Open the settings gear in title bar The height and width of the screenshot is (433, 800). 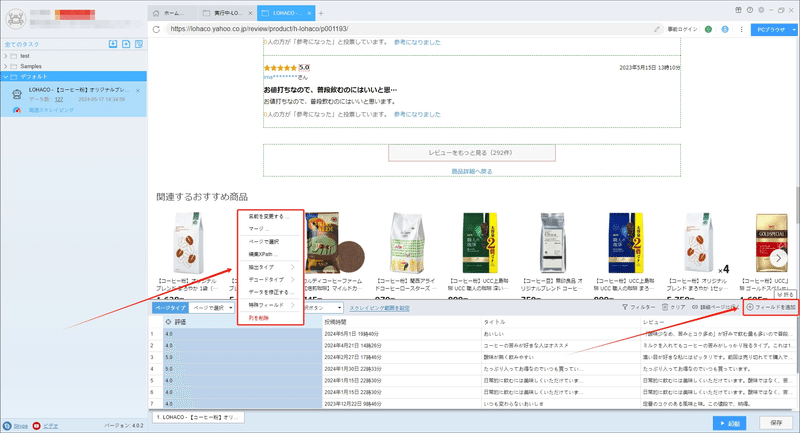761,10
